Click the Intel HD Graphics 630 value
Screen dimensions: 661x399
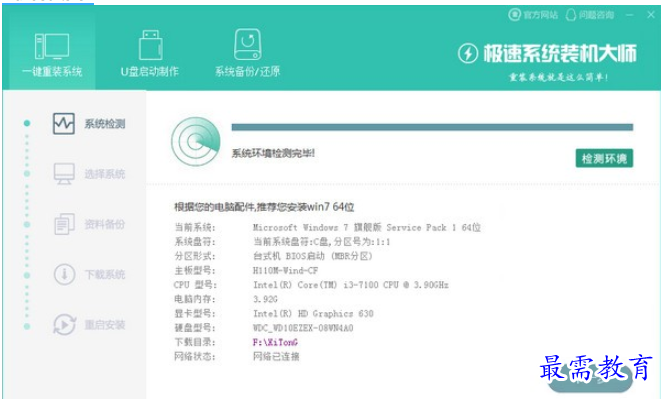[313, 313]
